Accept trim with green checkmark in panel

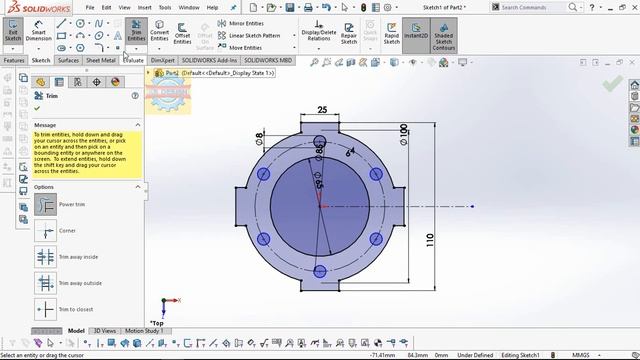(37, 109)
